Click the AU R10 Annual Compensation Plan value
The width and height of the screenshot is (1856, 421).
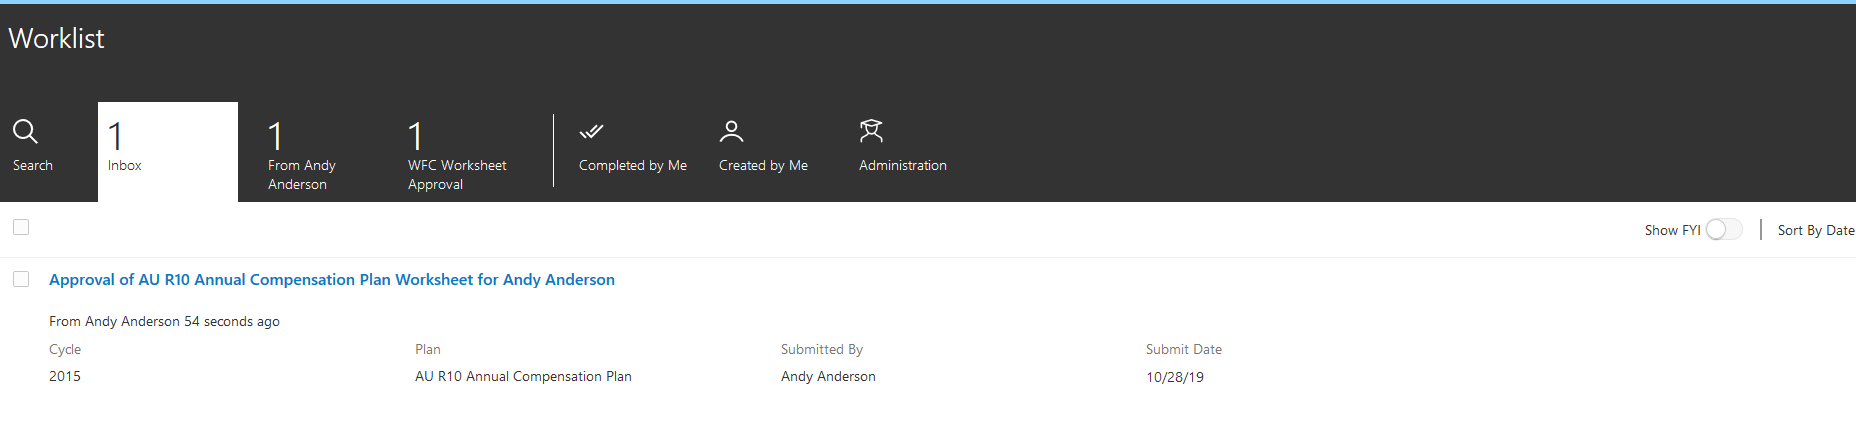(x=523, y=377)
